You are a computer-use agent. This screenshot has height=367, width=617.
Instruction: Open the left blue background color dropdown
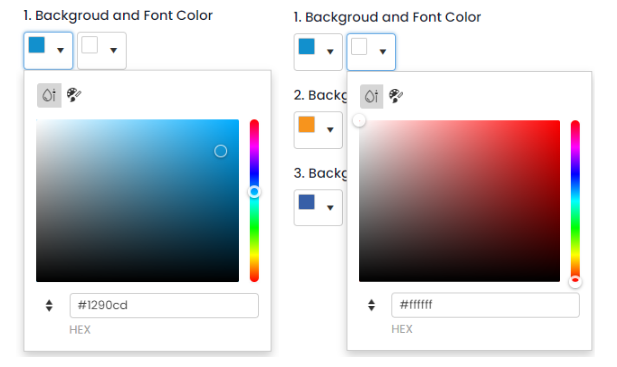[48, 51]
